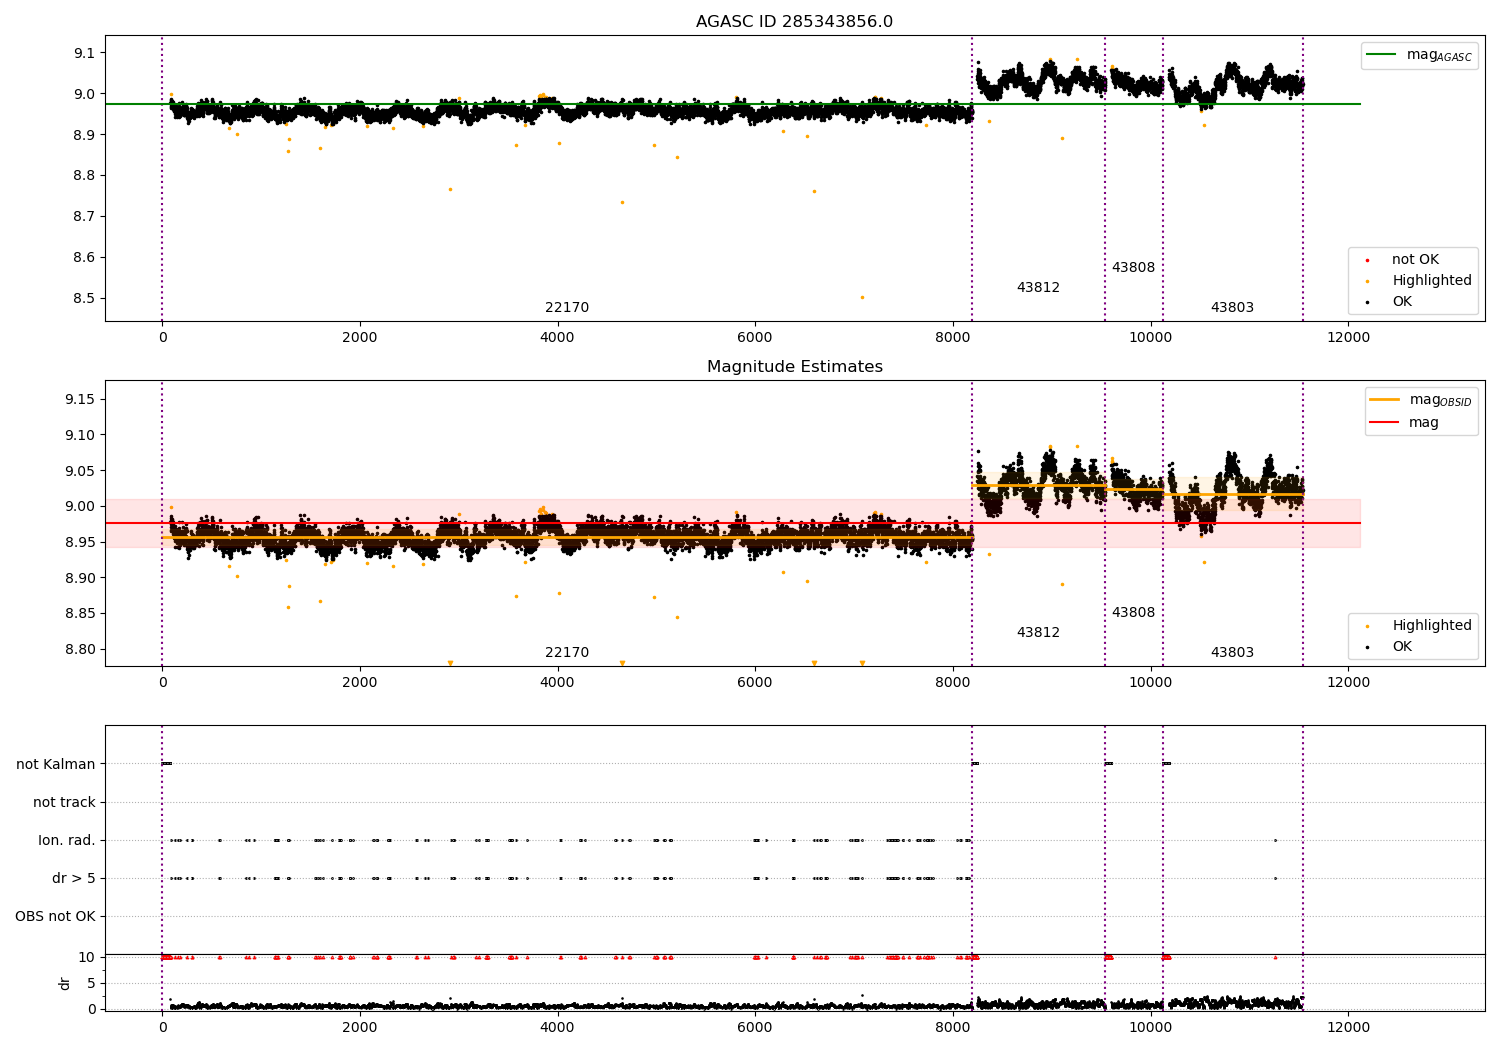
Task: Click x-axis tick '12000' under the bottom plot
Action: tap(1348, 1027)
